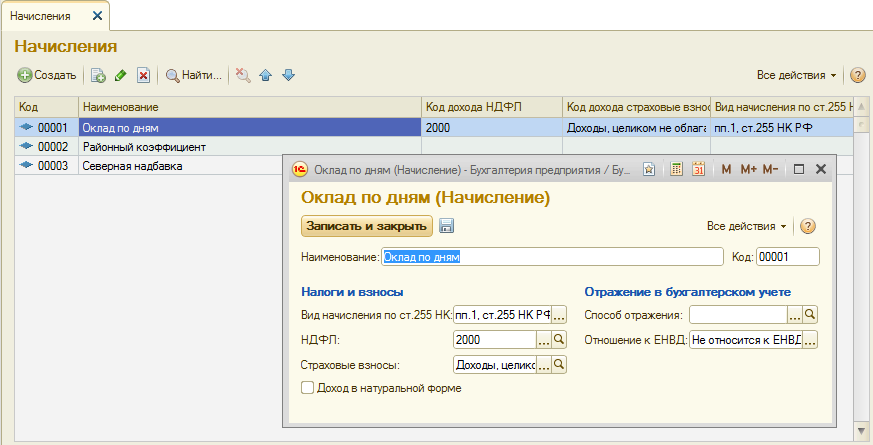Screen dimensions: 873x445
Task: Click the red X mark-for-deletion icon
Action: click(144, 75)
